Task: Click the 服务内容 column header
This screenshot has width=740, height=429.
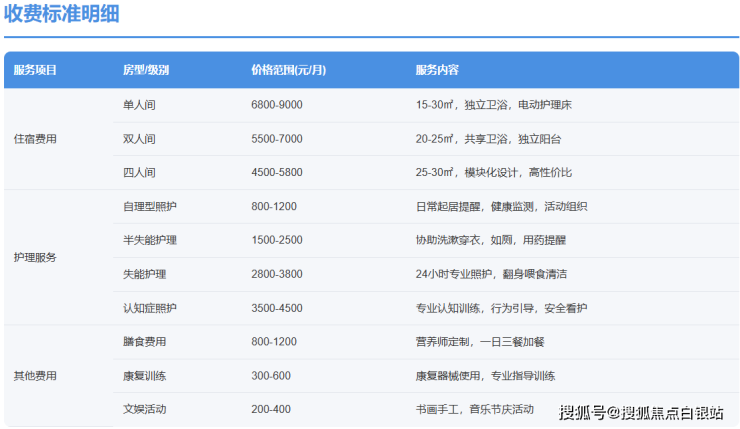Action: point(437,71)
